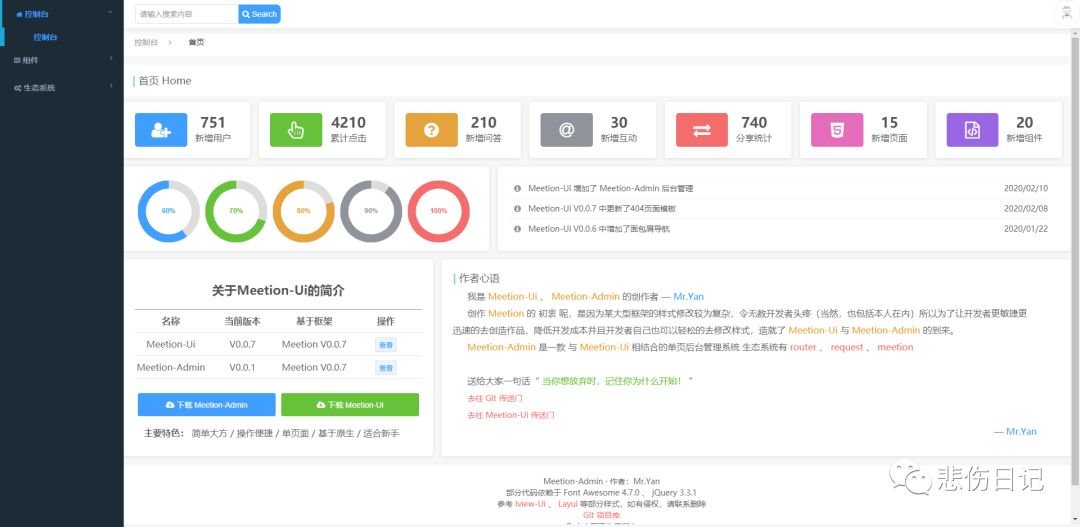Click the gray @ interaction icon tile
Image resolution: width=1080 pixels, height=527 pixels.
click(x=566, y=130)
